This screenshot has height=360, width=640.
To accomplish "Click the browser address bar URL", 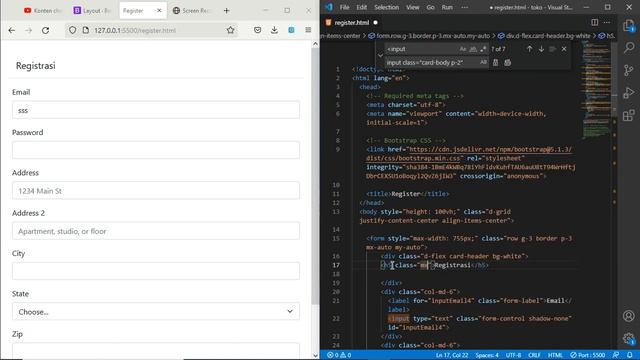I will click(x=135, y=30).
